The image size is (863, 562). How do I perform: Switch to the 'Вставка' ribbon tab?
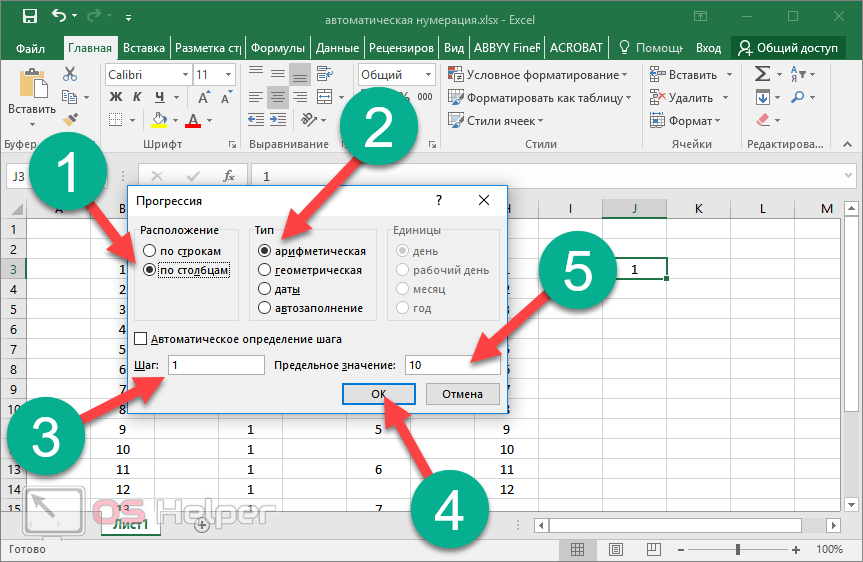(x=144, y=48)
